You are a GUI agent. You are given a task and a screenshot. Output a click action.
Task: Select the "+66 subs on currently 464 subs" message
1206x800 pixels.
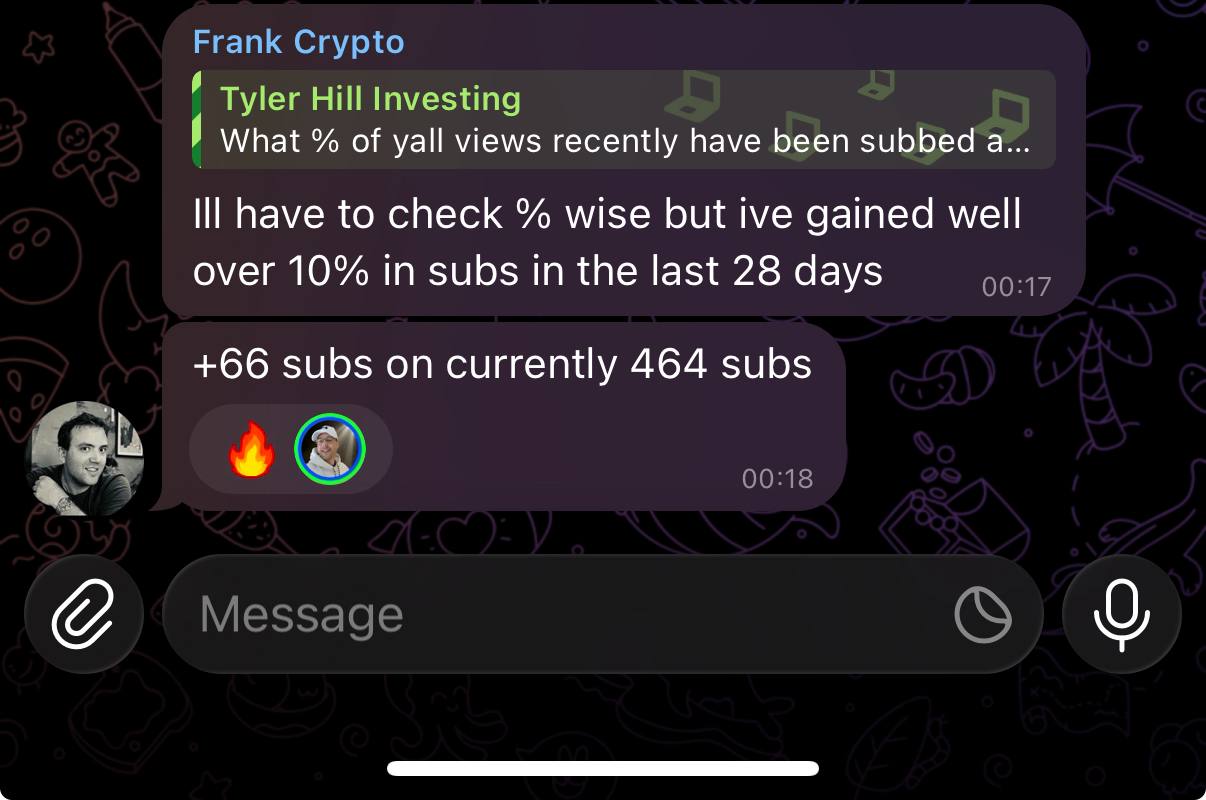click(x=502, y=364)
